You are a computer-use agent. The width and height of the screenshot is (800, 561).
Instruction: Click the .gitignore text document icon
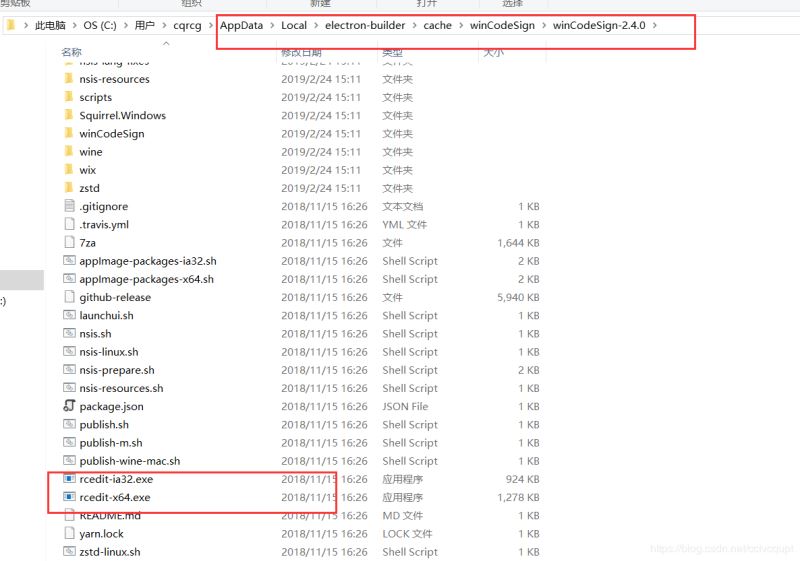69,206
